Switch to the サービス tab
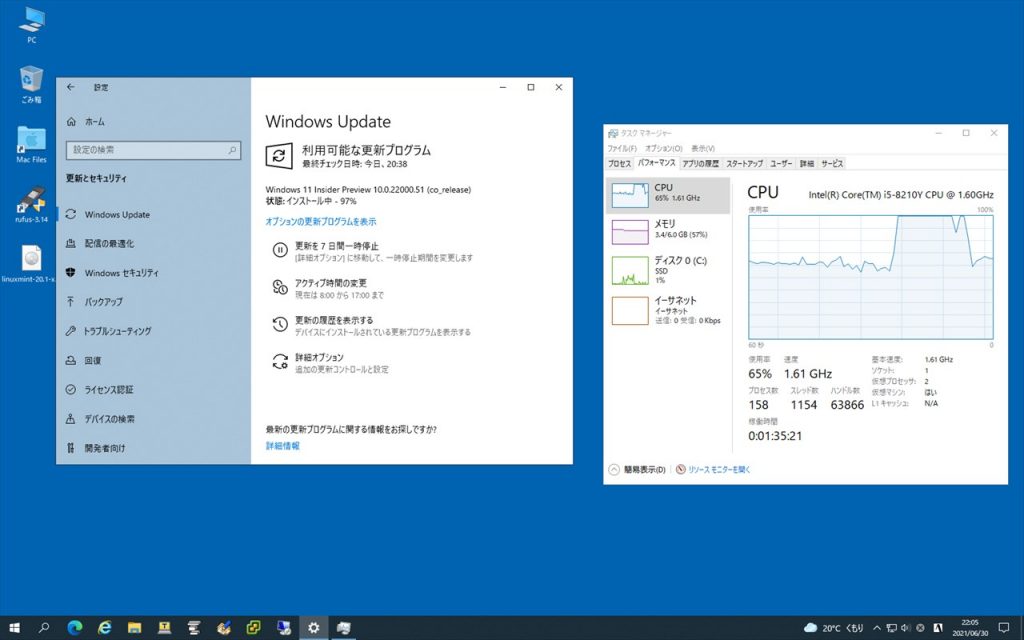This screenshot has width=1024, height=640. (x=832, y=163)
